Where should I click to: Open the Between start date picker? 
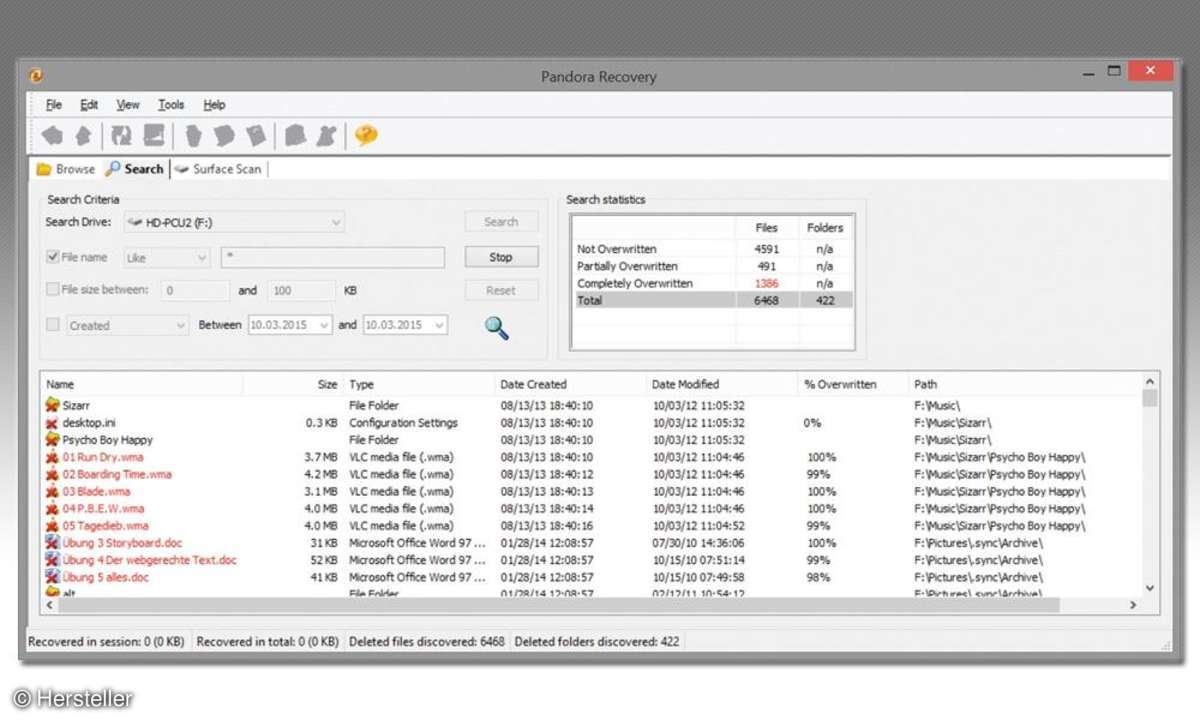(290, 325)
